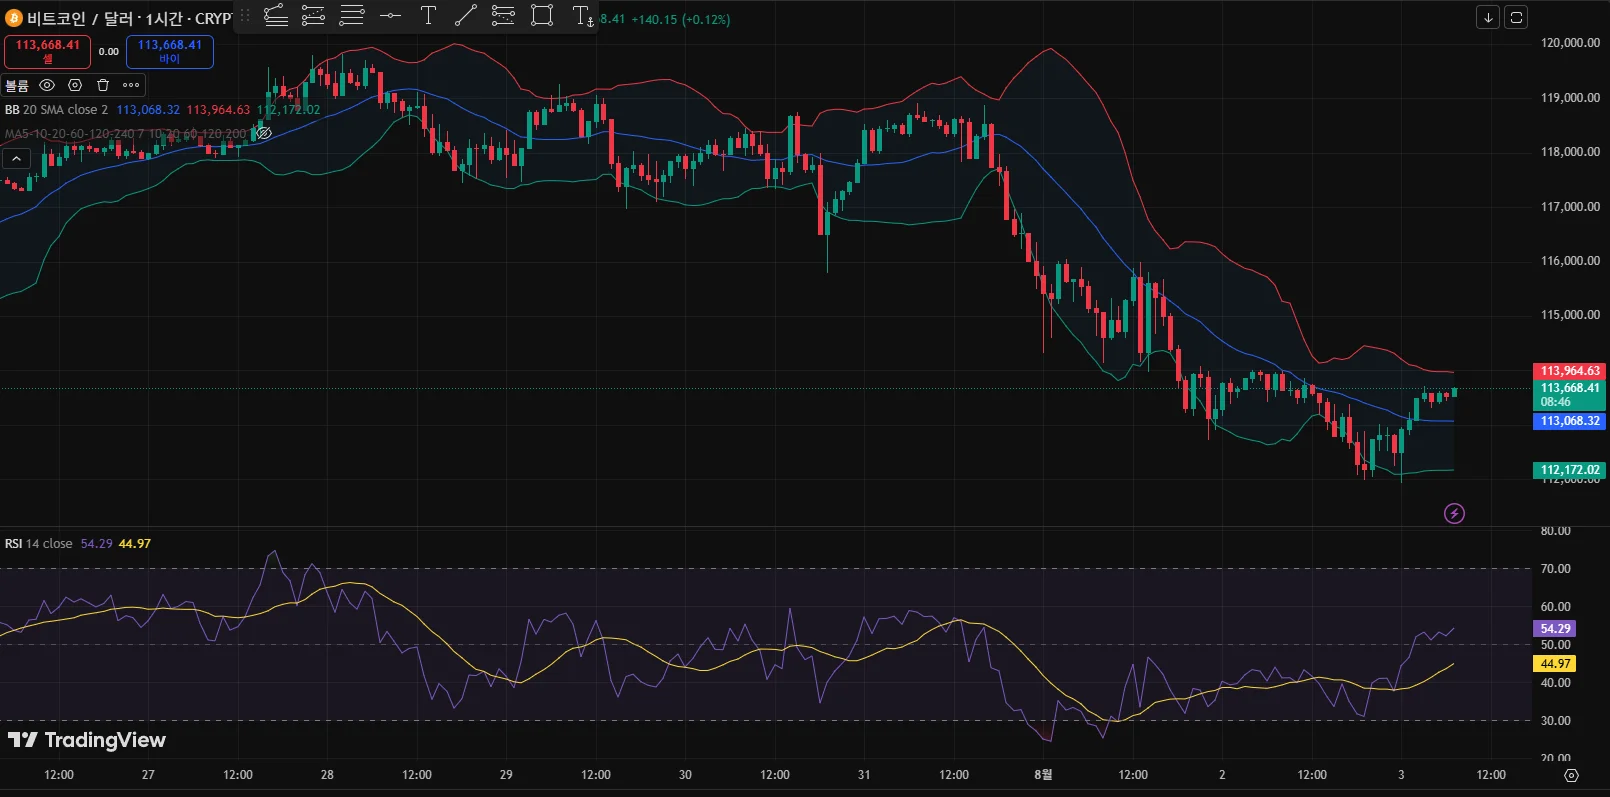Show the hidden MA5-10-20-60-120-240 indicator

click(x=264, y=133)
